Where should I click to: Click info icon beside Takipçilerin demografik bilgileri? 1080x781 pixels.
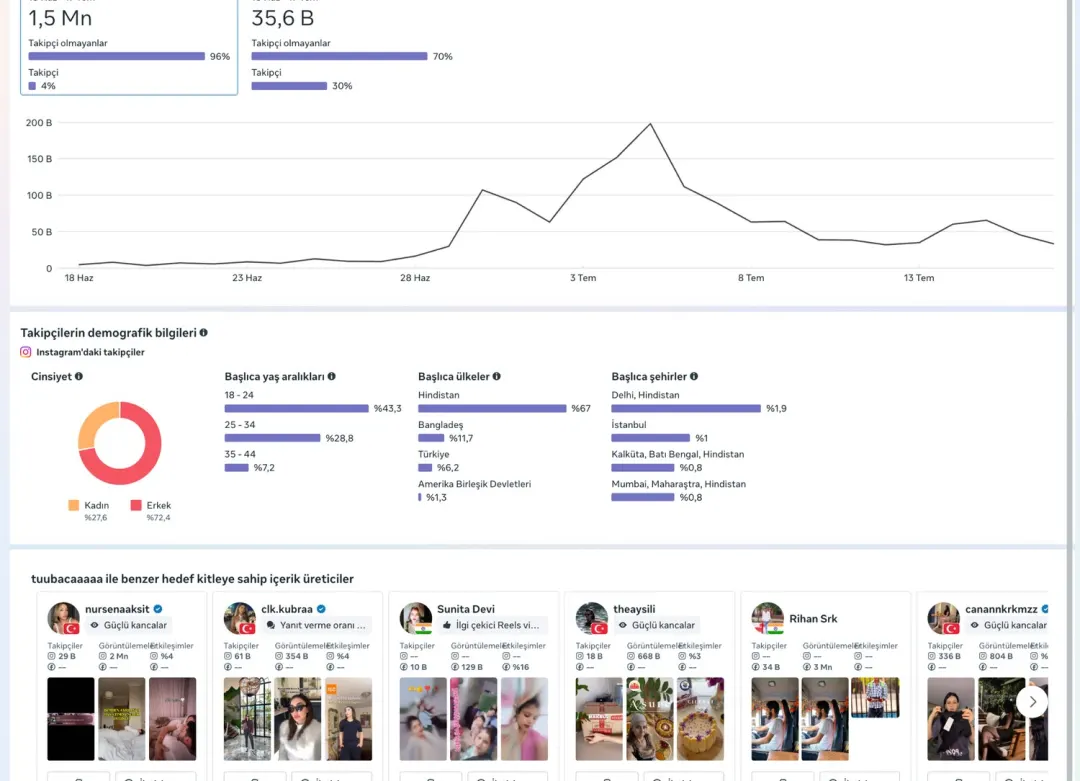[204, 333]
